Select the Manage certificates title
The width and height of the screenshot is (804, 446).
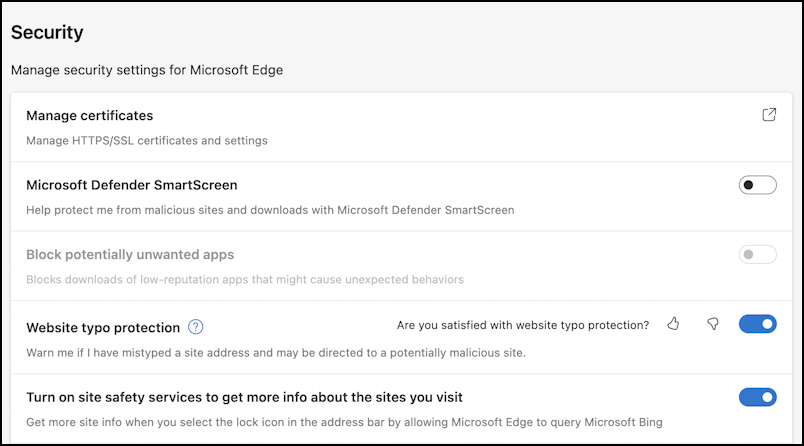click(x=89, y=116)
